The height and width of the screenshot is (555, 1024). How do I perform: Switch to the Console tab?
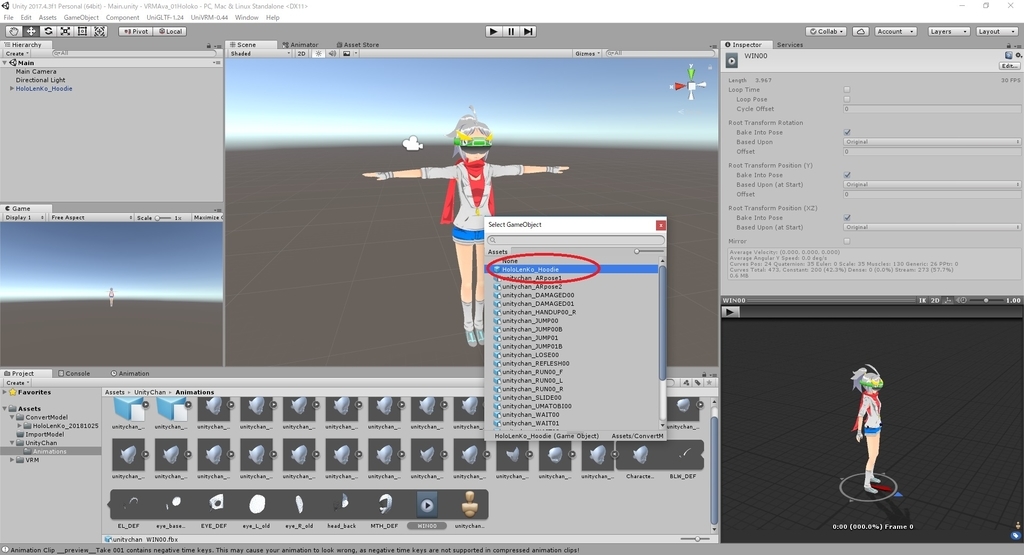coord(74,373)
